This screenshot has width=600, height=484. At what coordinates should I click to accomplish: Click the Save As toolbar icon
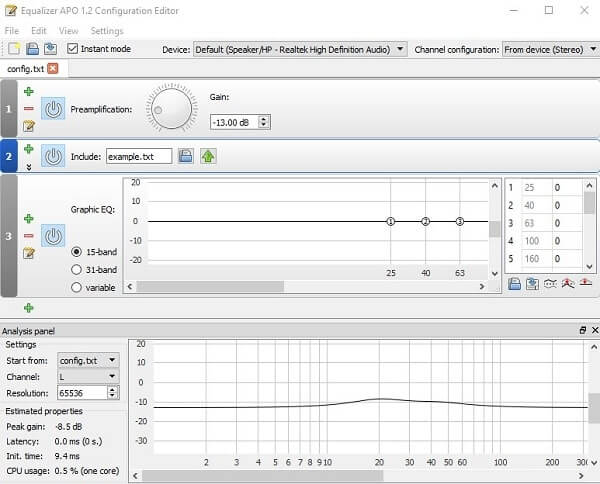coord(51,49)
